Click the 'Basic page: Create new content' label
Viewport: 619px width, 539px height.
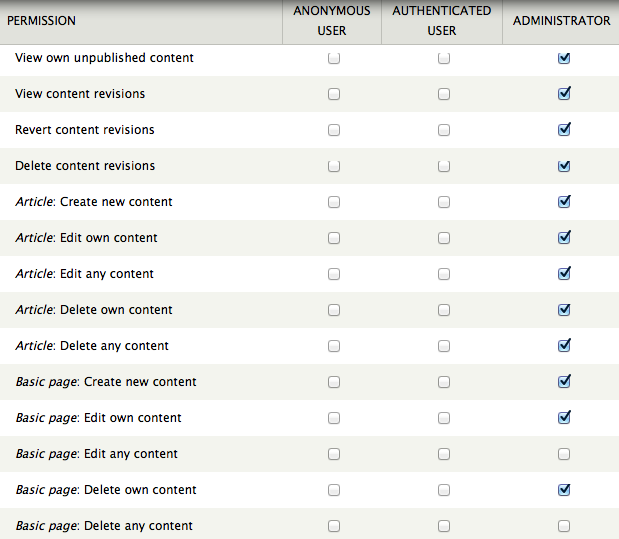click(x=106, y=382)
